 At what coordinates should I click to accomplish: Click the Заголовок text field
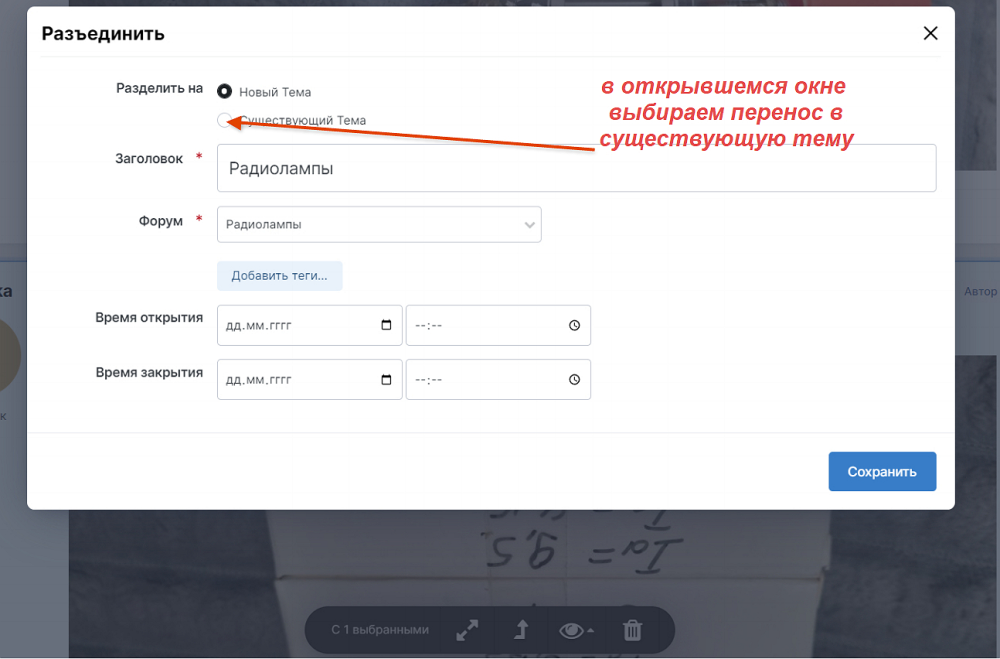pos(576,168)
